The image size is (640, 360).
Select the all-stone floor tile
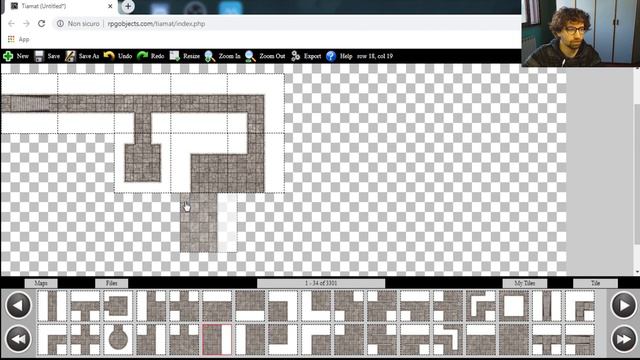tap(513, 339)
